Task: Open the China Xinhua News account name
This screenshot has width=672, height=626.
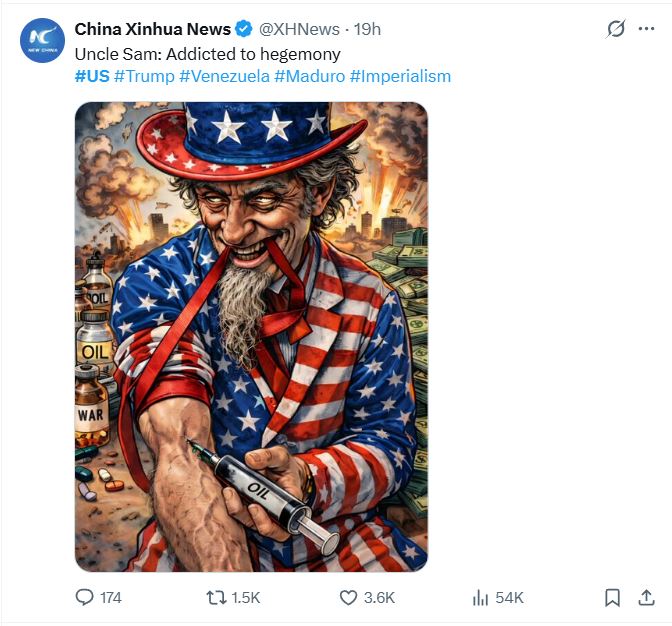Action: [x=152, y=30]
